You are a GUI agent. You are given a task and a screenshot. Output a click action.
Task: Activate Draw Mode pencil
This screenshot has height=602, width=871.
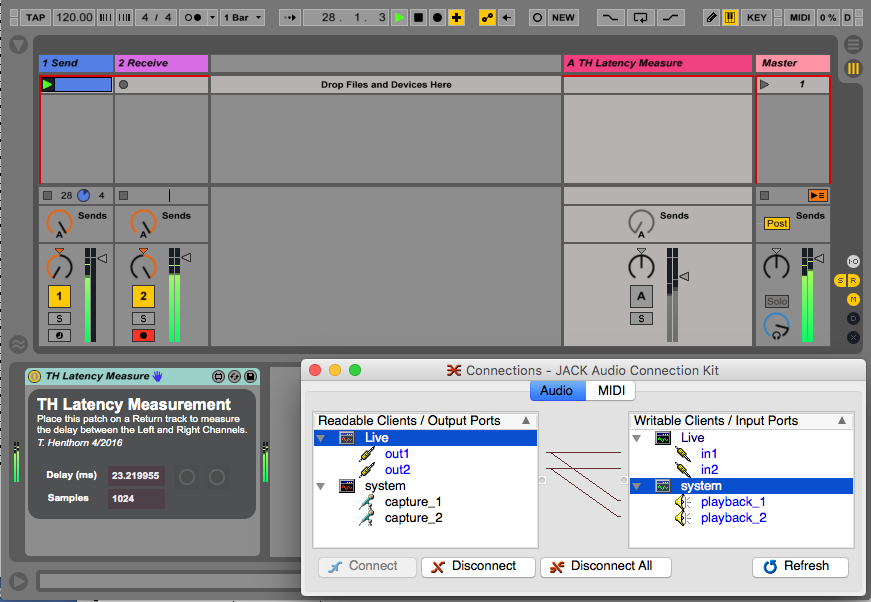tap(711, 18)
